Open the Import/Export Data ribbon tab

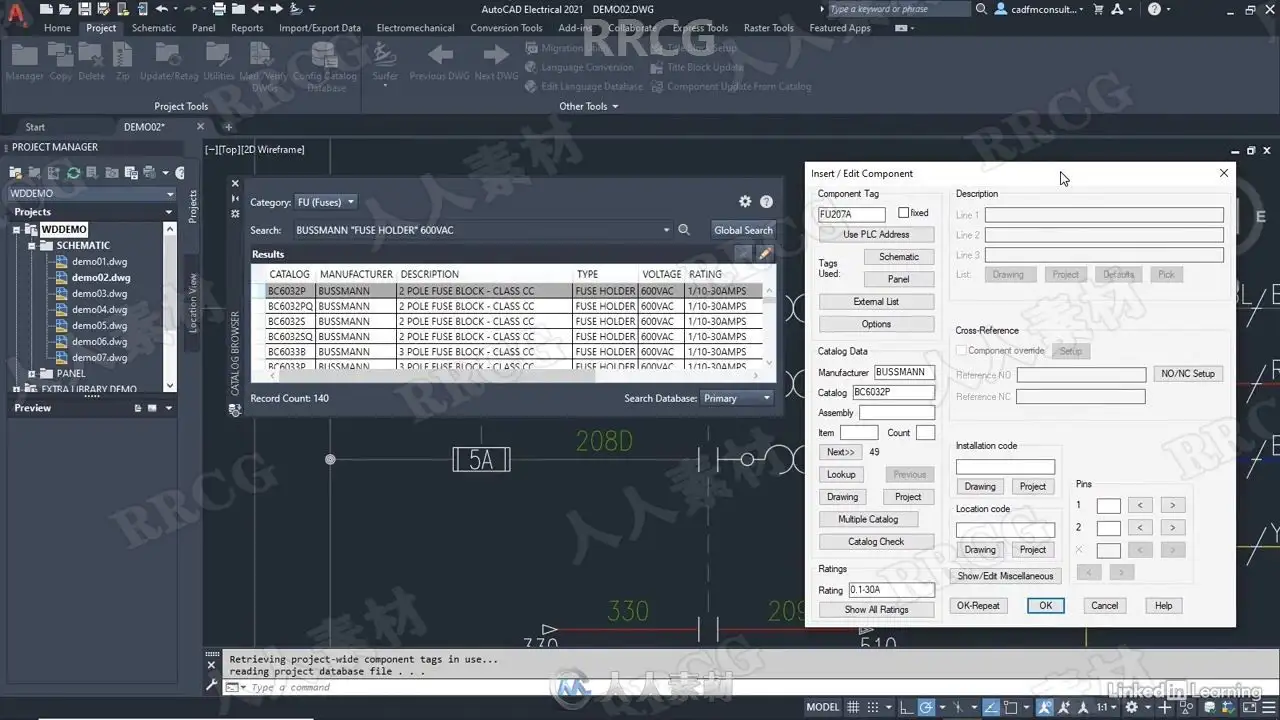(320, 28)
